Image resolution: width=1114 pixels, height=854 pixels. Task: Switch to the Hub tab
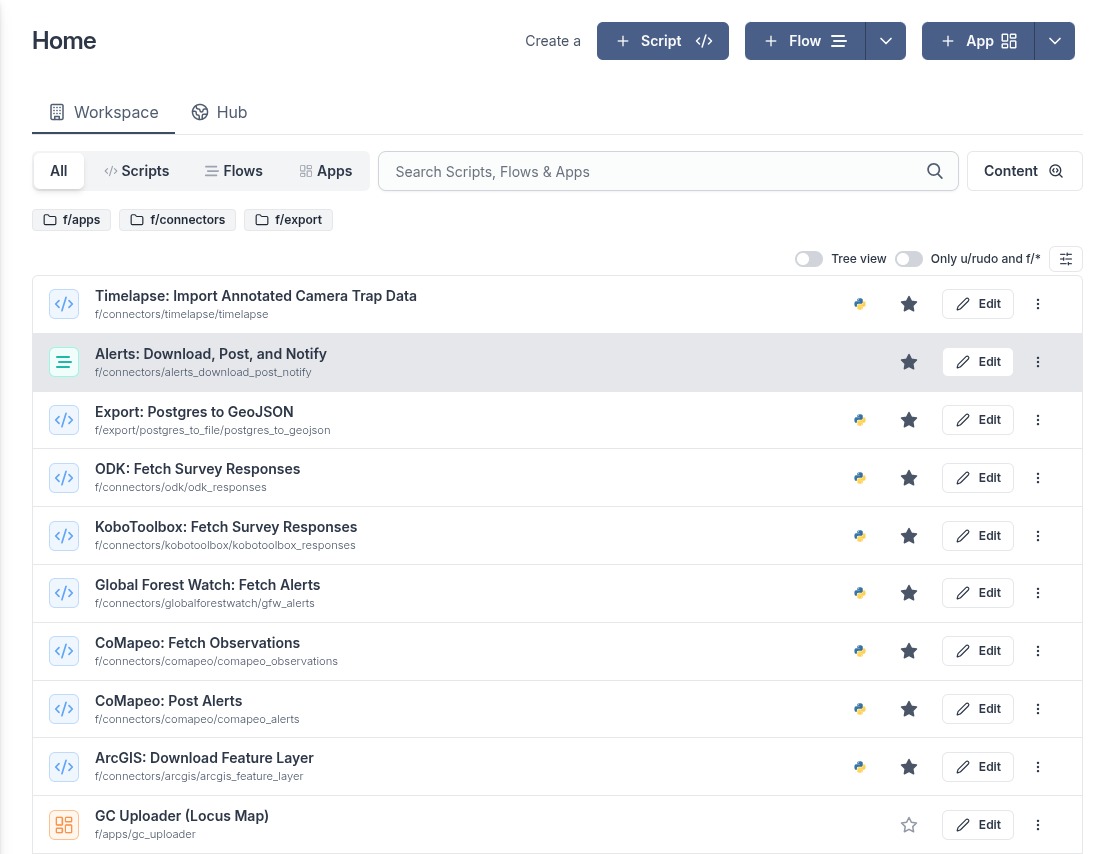pyautogui.click(x=219, y=112)
